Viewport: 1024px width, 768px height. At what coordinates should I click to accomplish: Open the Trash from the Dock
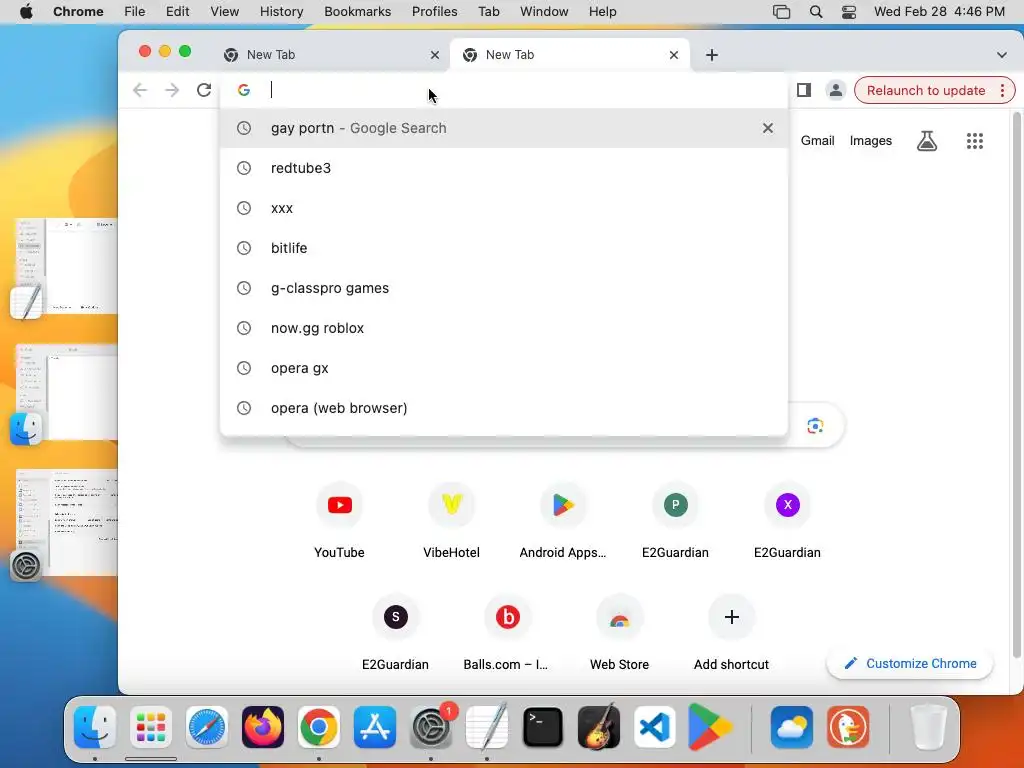(928, 727)
